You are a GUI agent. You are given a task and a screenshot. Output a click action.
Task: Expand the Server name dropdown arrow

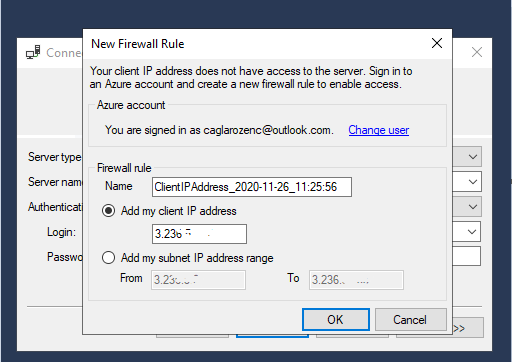pyautogui.click(x=472, y=182)
